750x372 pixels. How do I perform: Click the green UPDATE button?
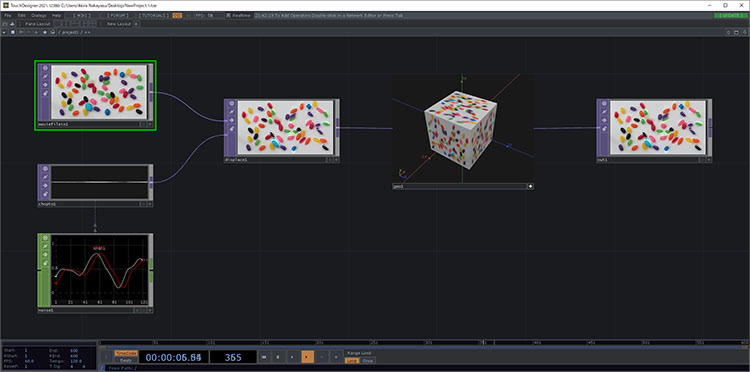(730, 15)
